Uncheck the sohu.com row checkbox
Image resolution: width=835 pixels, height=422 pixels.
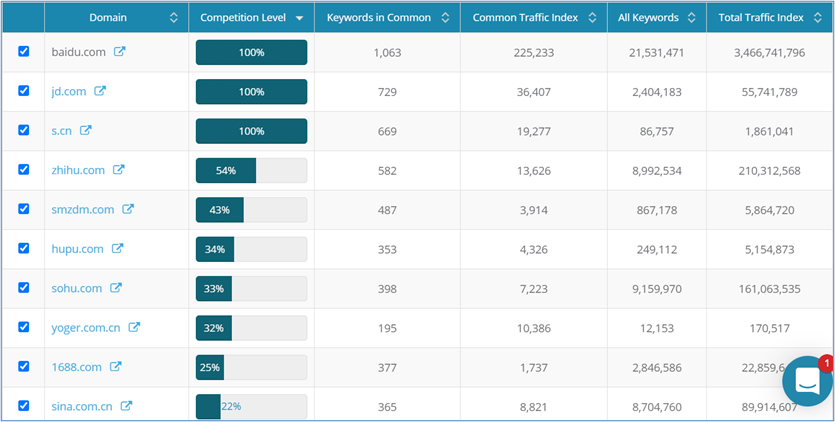click(x=23, y=288)
